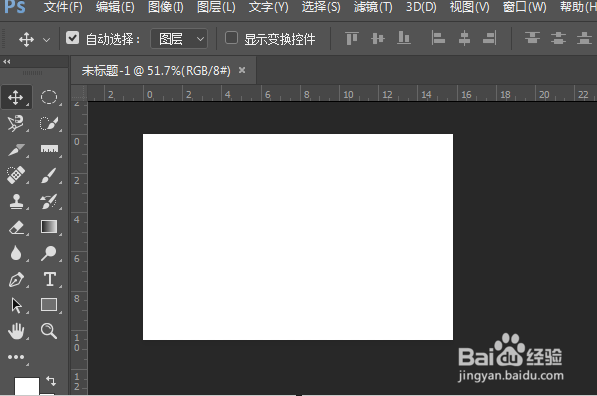Select the Path Selection tool
Screen dimensions: 597x396
tap(16, 305)
